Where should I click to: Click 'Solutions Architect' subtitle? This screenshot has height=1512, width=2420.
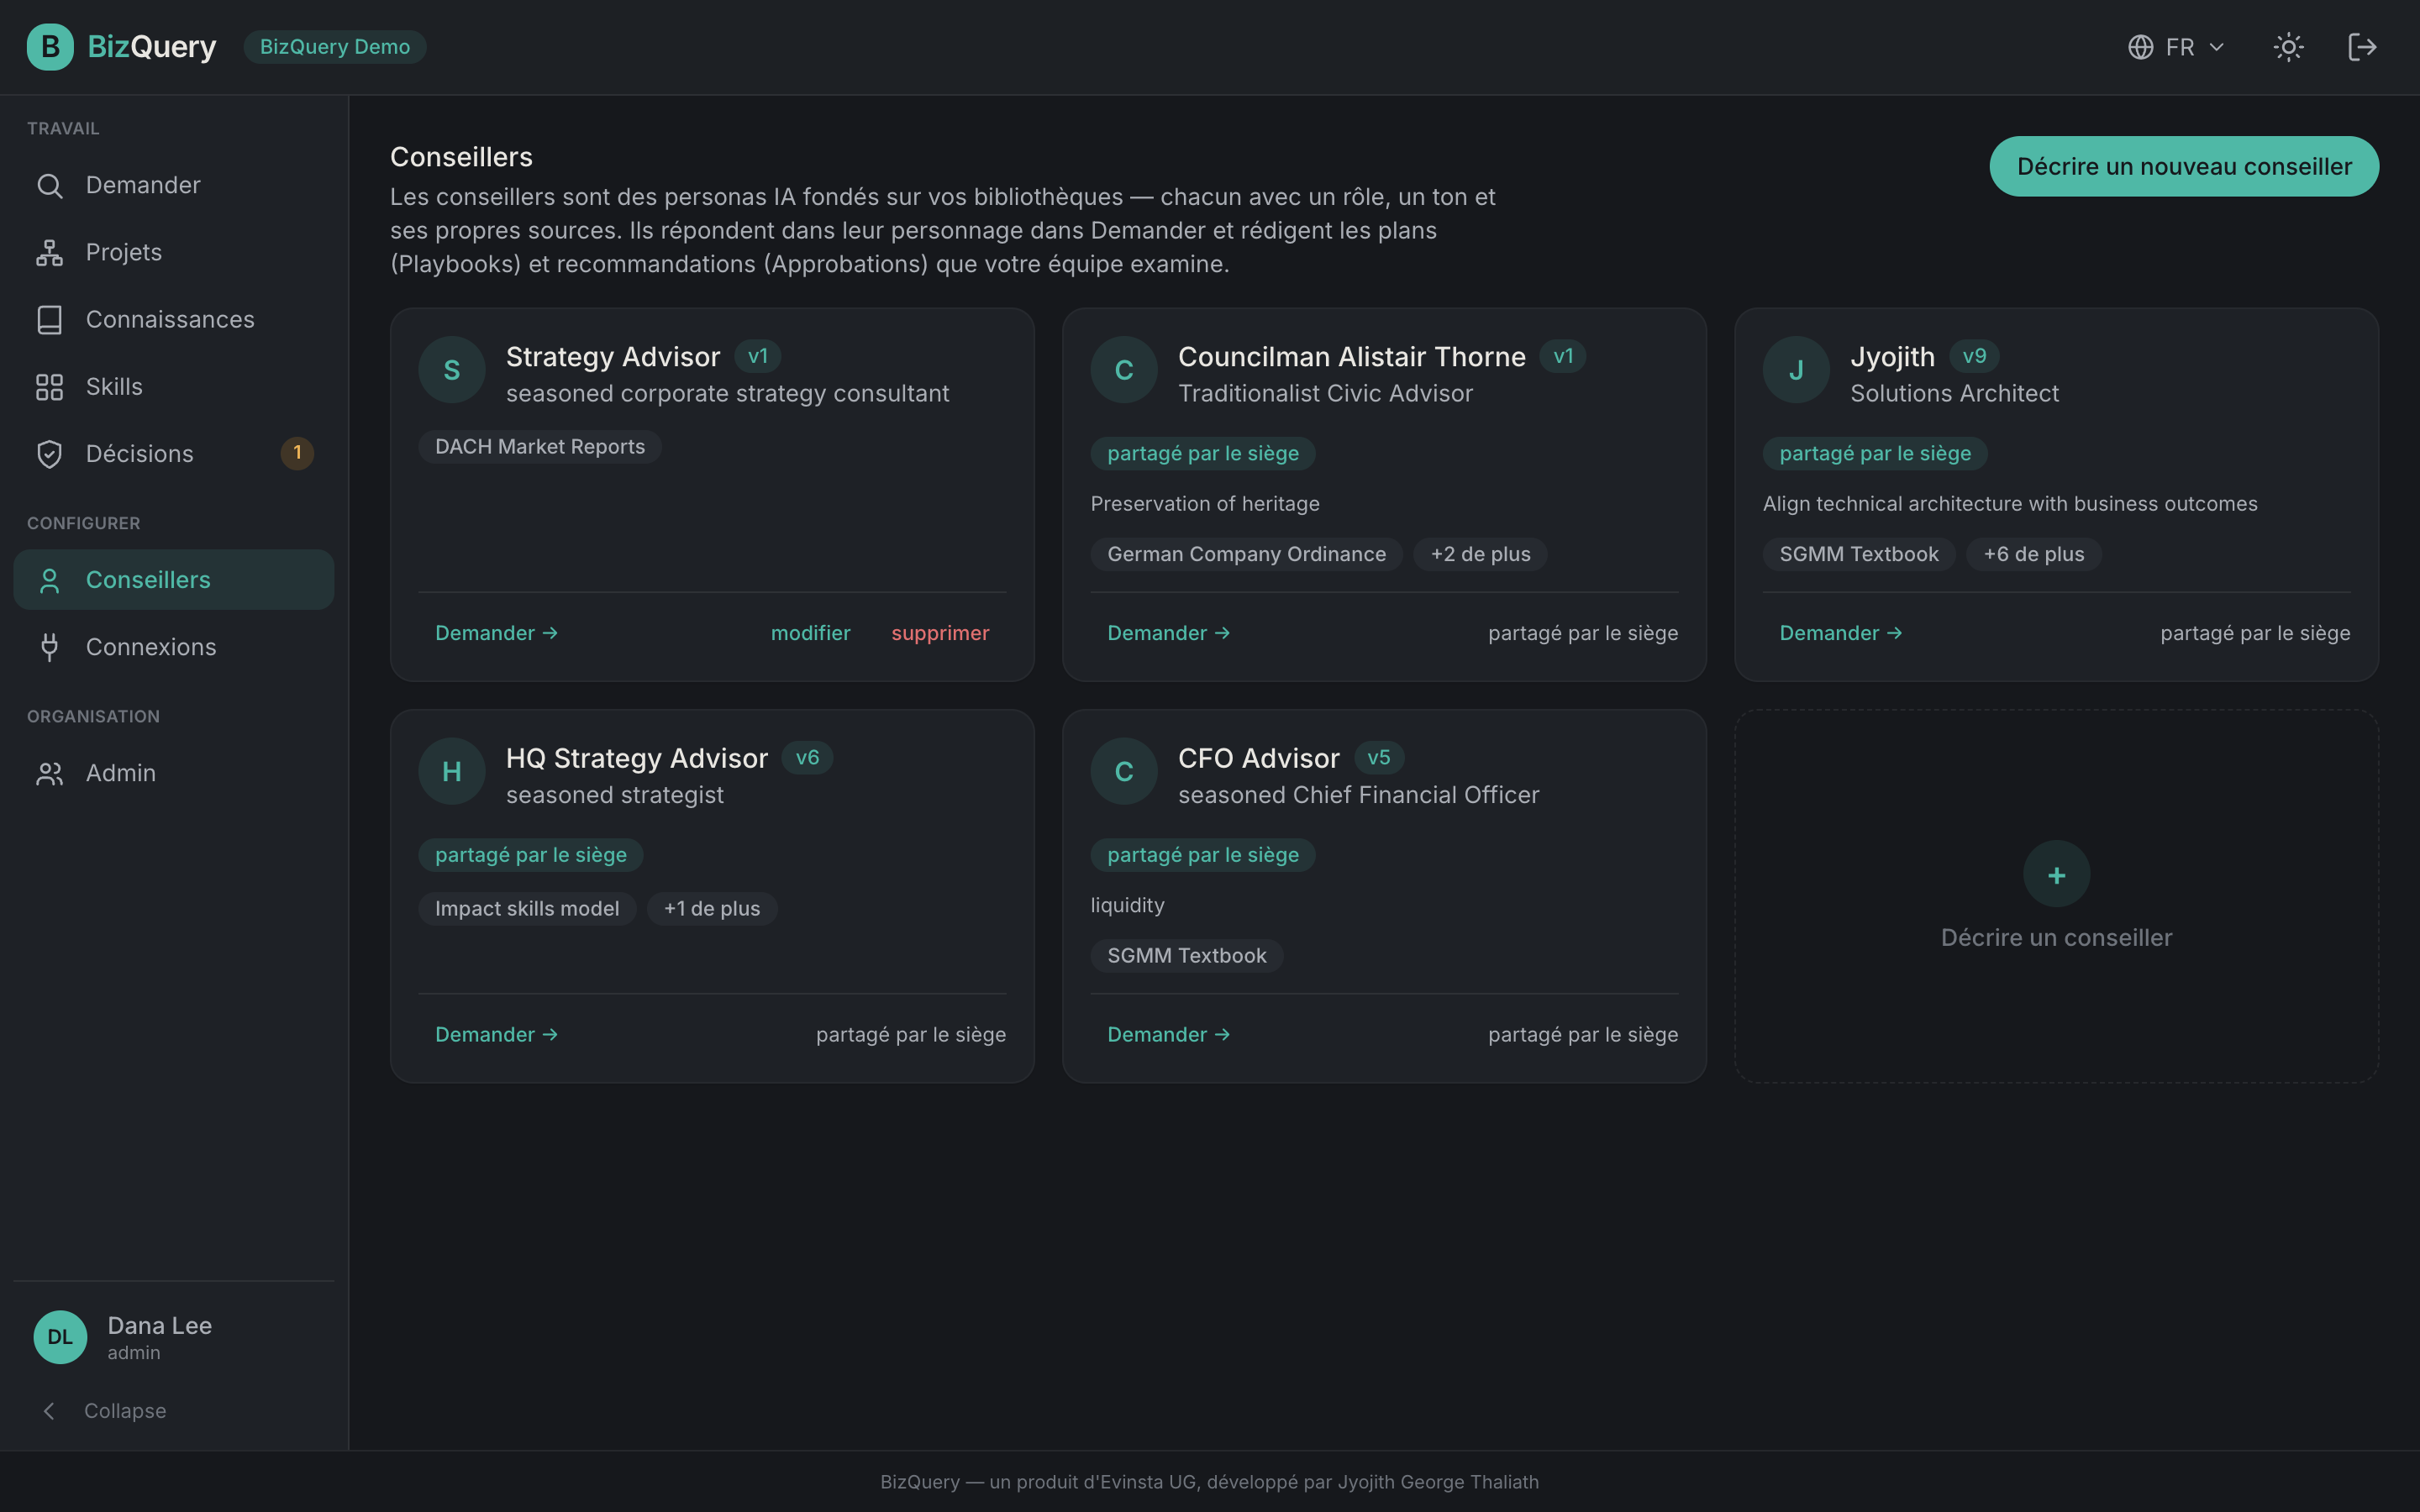point(1954,394)
